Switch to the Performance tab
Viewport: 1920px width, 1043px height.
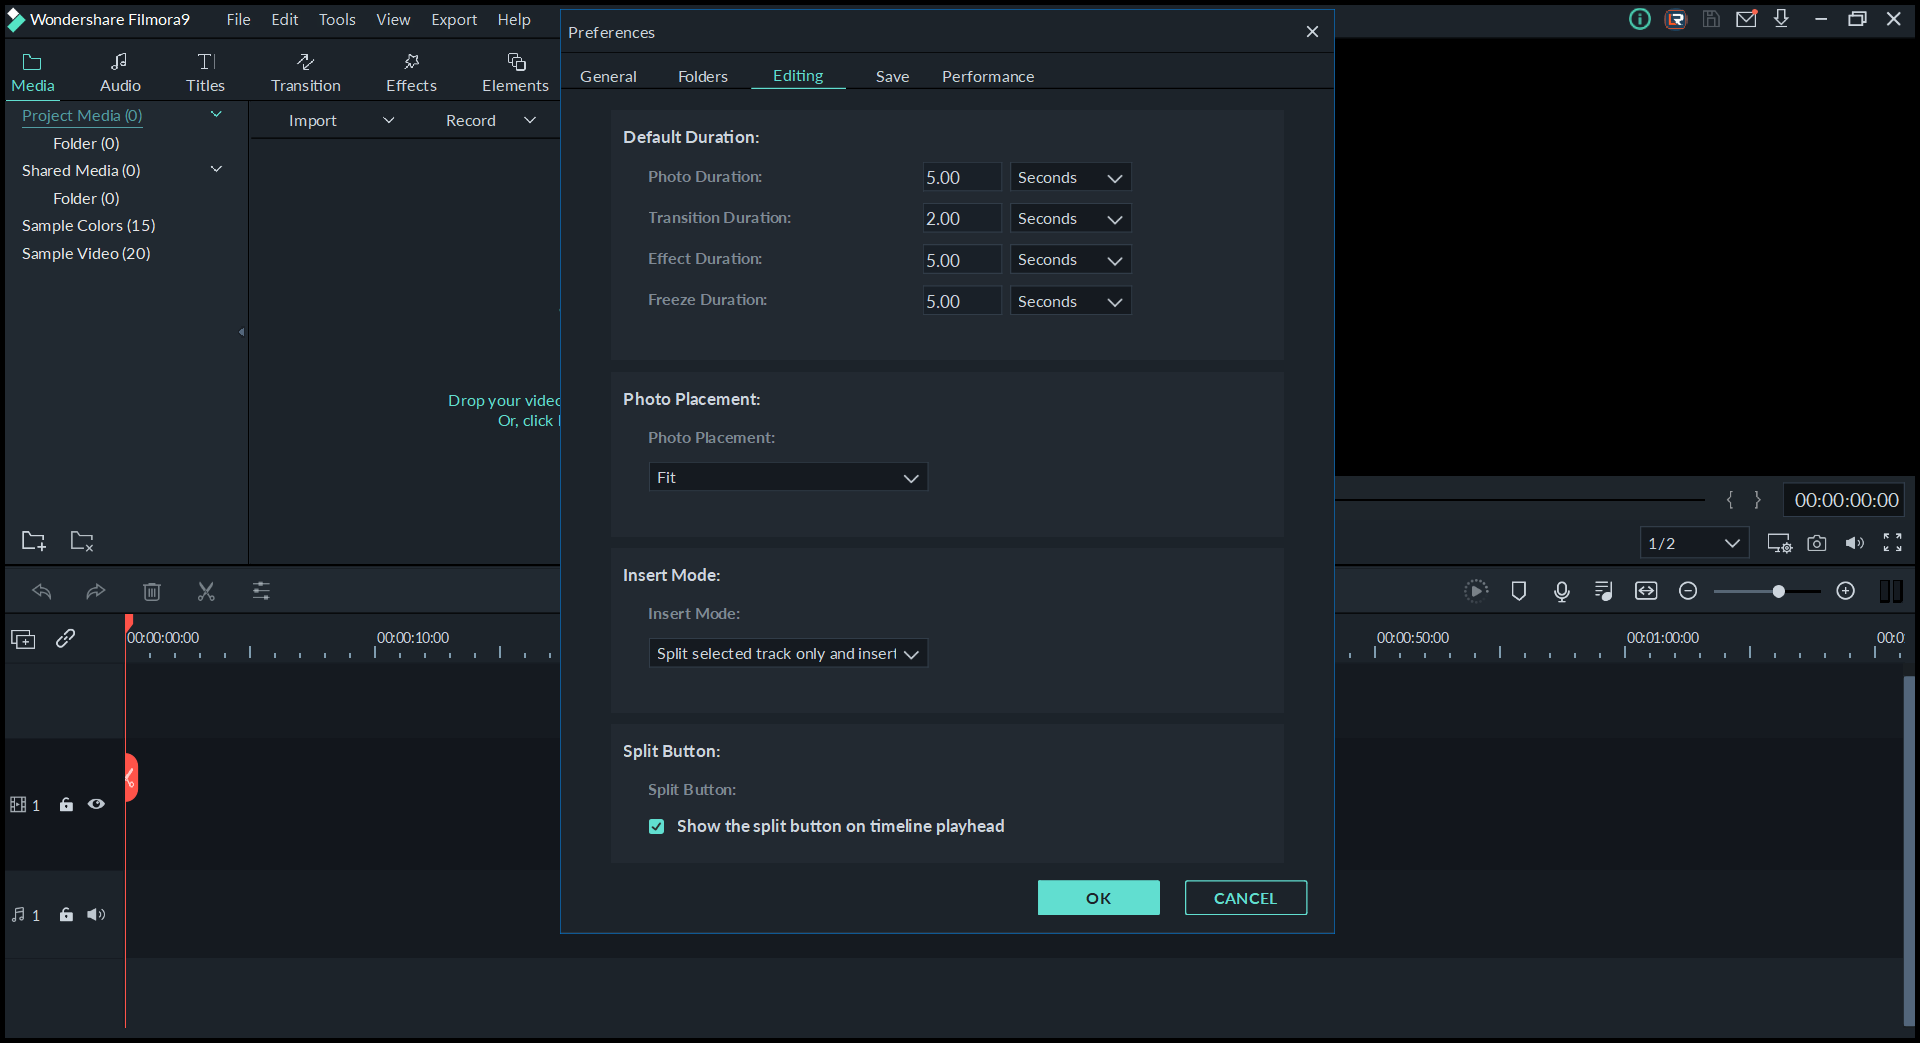click(988, 76)
